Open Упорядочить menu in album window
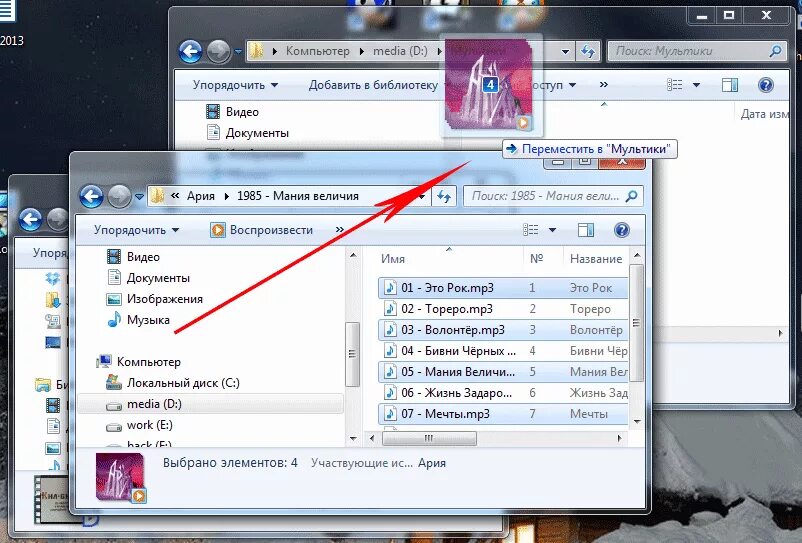The image size is (802, 543). pos(136,230)
